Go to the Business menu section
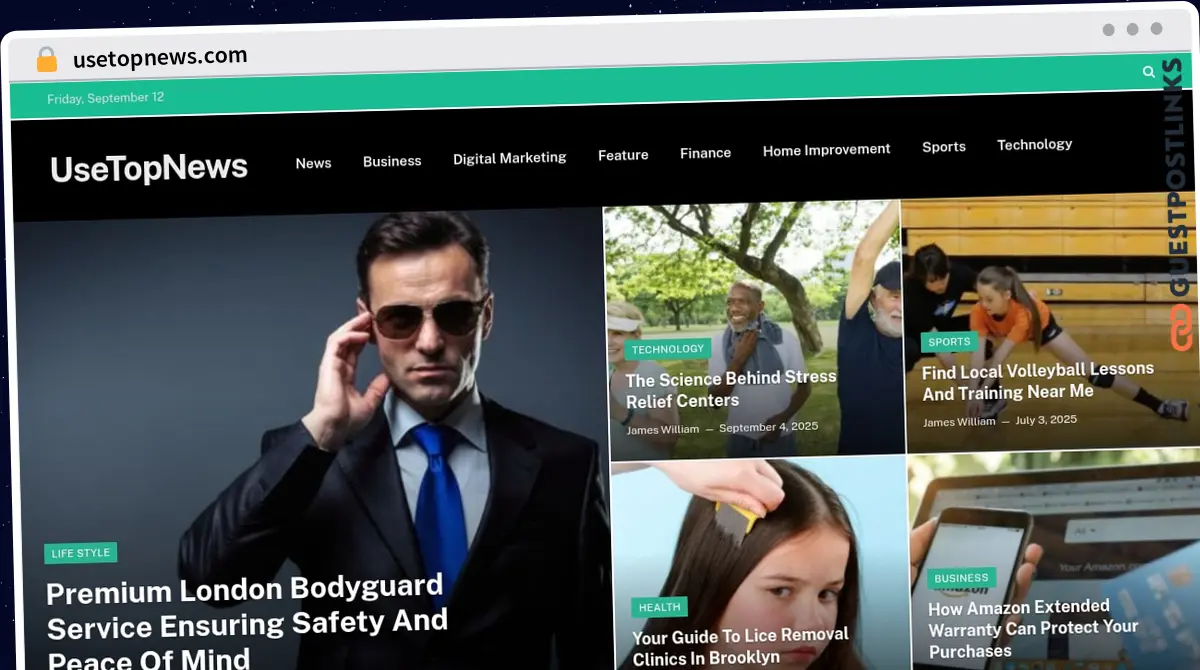 click(392, 161)
